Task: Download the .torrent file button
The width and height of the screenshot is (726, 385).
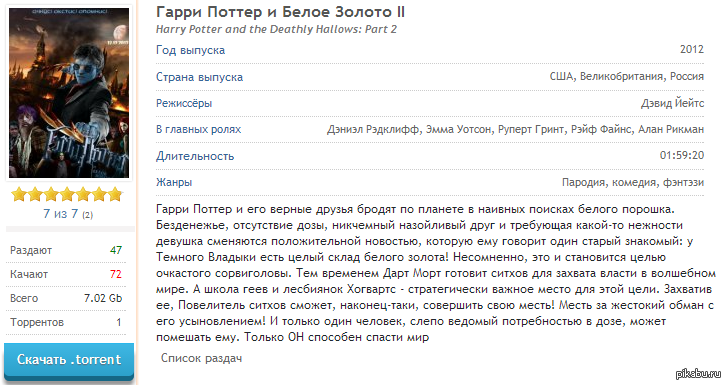Action: click(x=69, y=360)
